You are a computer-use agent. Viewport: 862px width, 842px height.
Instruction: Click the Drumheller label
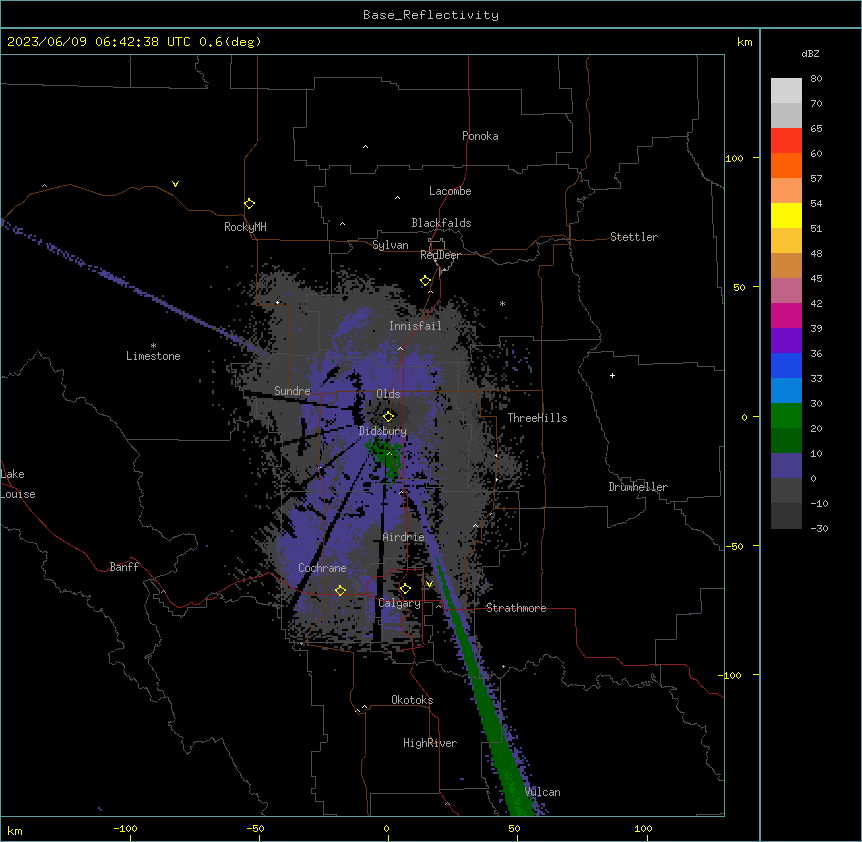(x=638, y=487)
